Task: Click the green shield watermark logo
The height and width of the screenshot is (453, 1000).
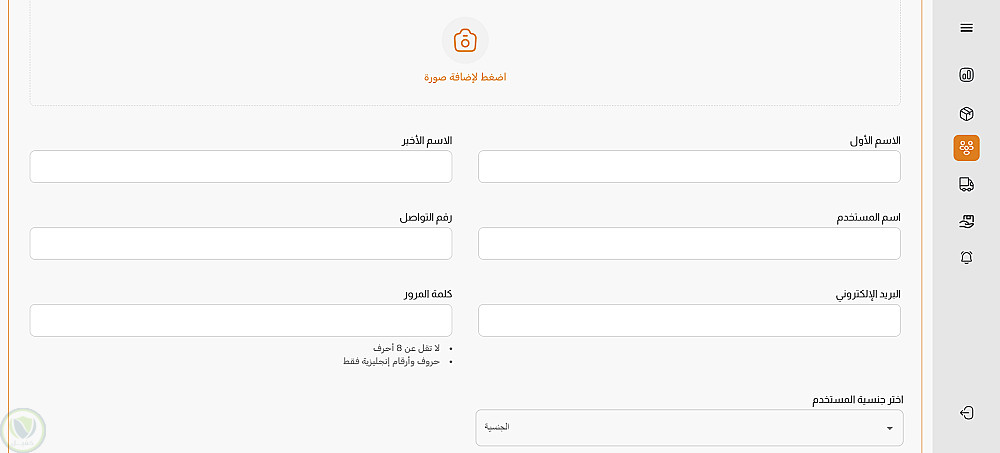Action: point(22,430)
